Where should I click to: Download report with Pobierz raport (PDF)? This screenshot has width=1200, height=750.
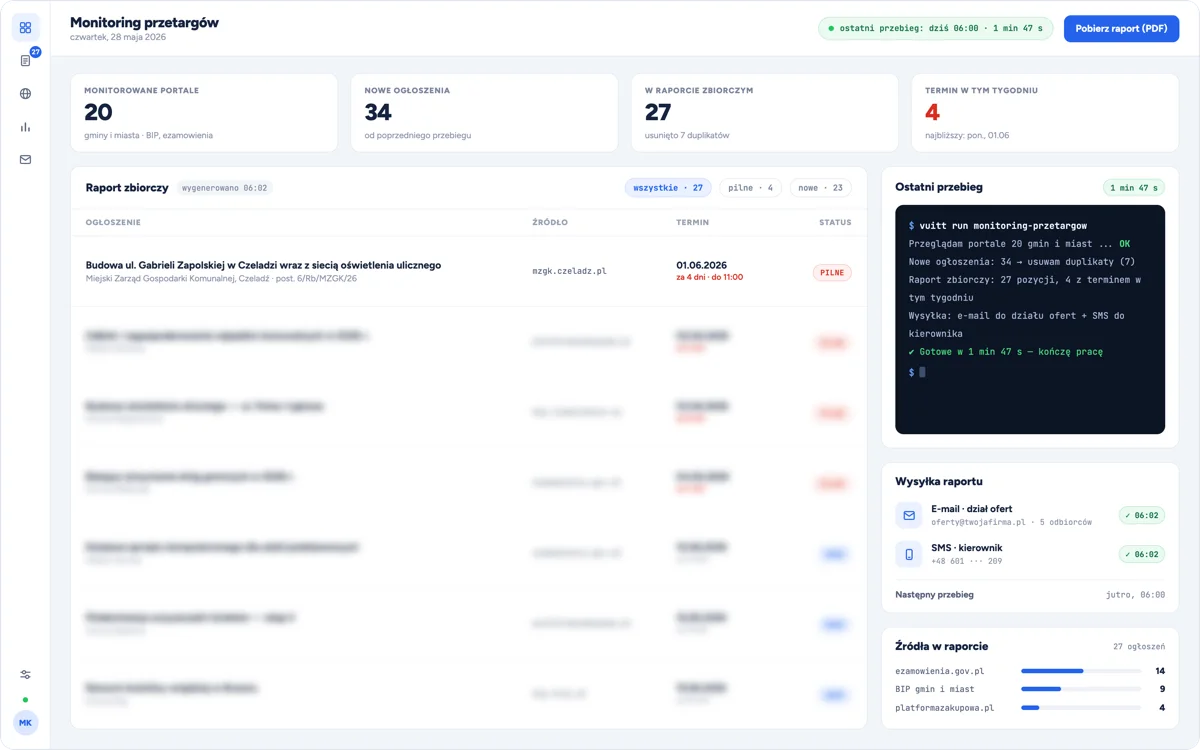(1121, 28)
